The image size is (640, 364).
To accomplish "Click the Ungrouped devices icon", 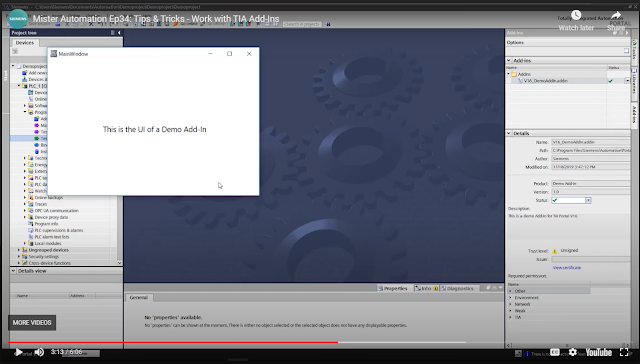I will click(25, 250).
